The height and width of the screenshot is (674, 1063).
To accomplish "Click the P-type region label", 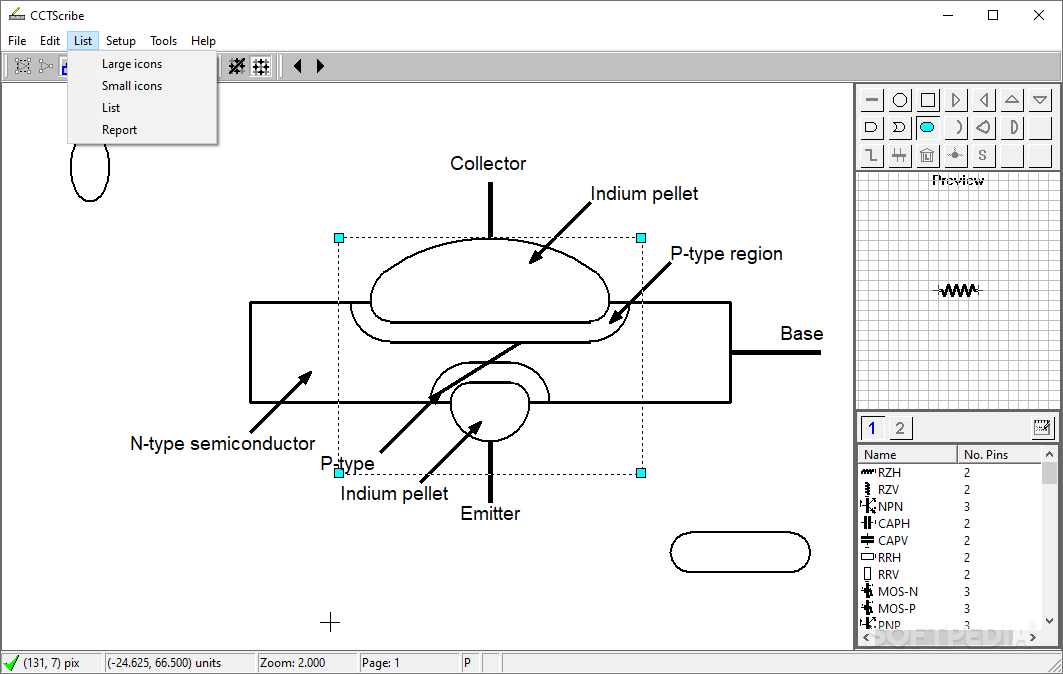I will coord(726,254).
